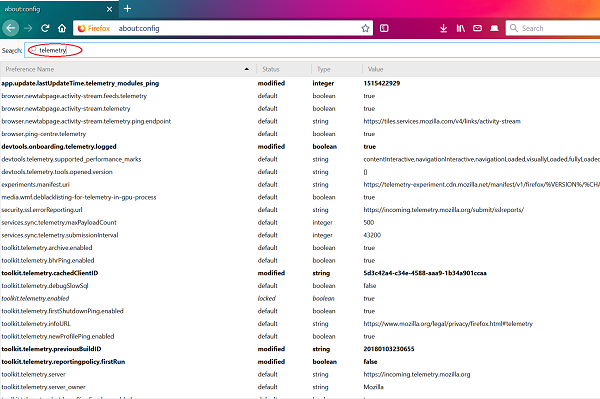
Task: Select toolkit.telemetry.debugSlowSql preference
Action: [x=300, y=285]
